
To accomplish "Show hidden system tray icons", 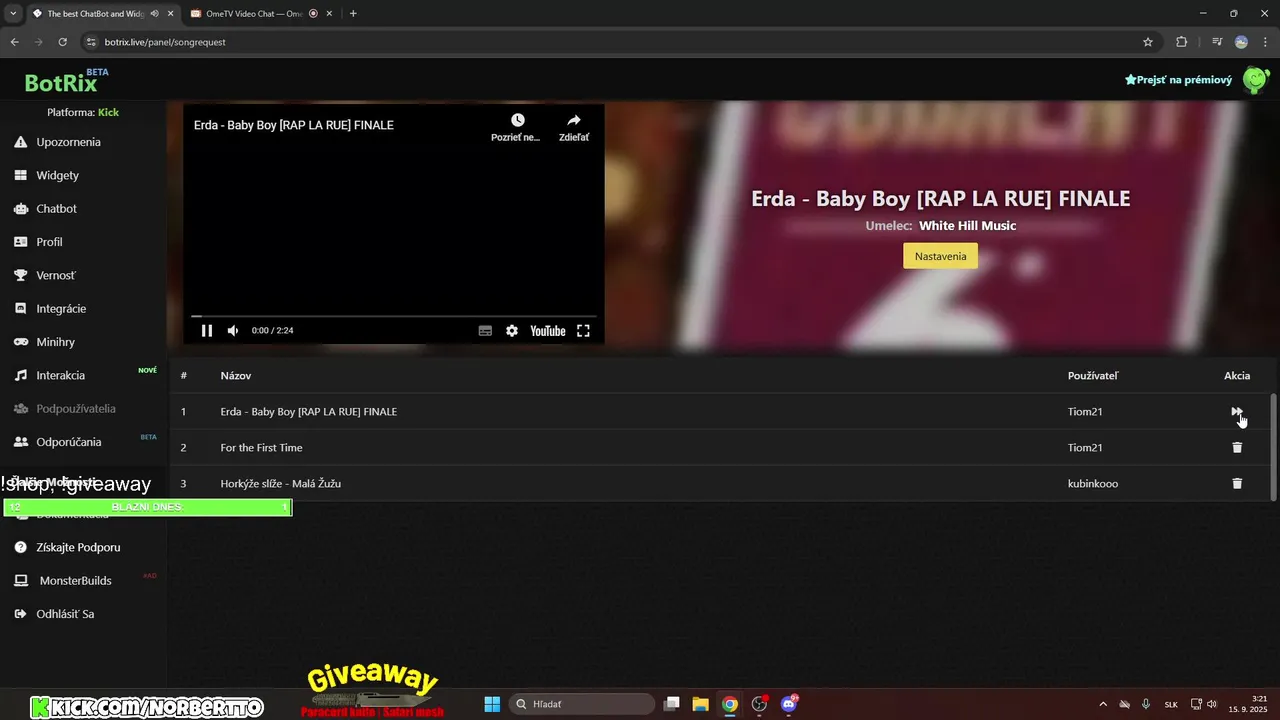I will (x=1103, y=704).
